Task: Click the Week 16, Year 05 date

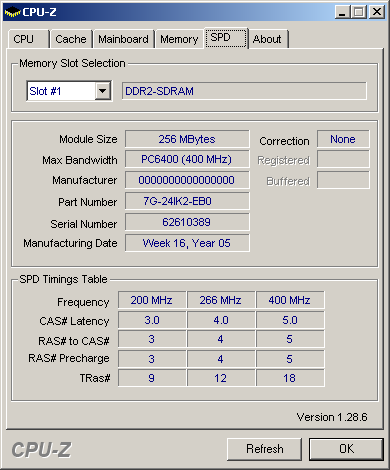Action: point(187,243)
